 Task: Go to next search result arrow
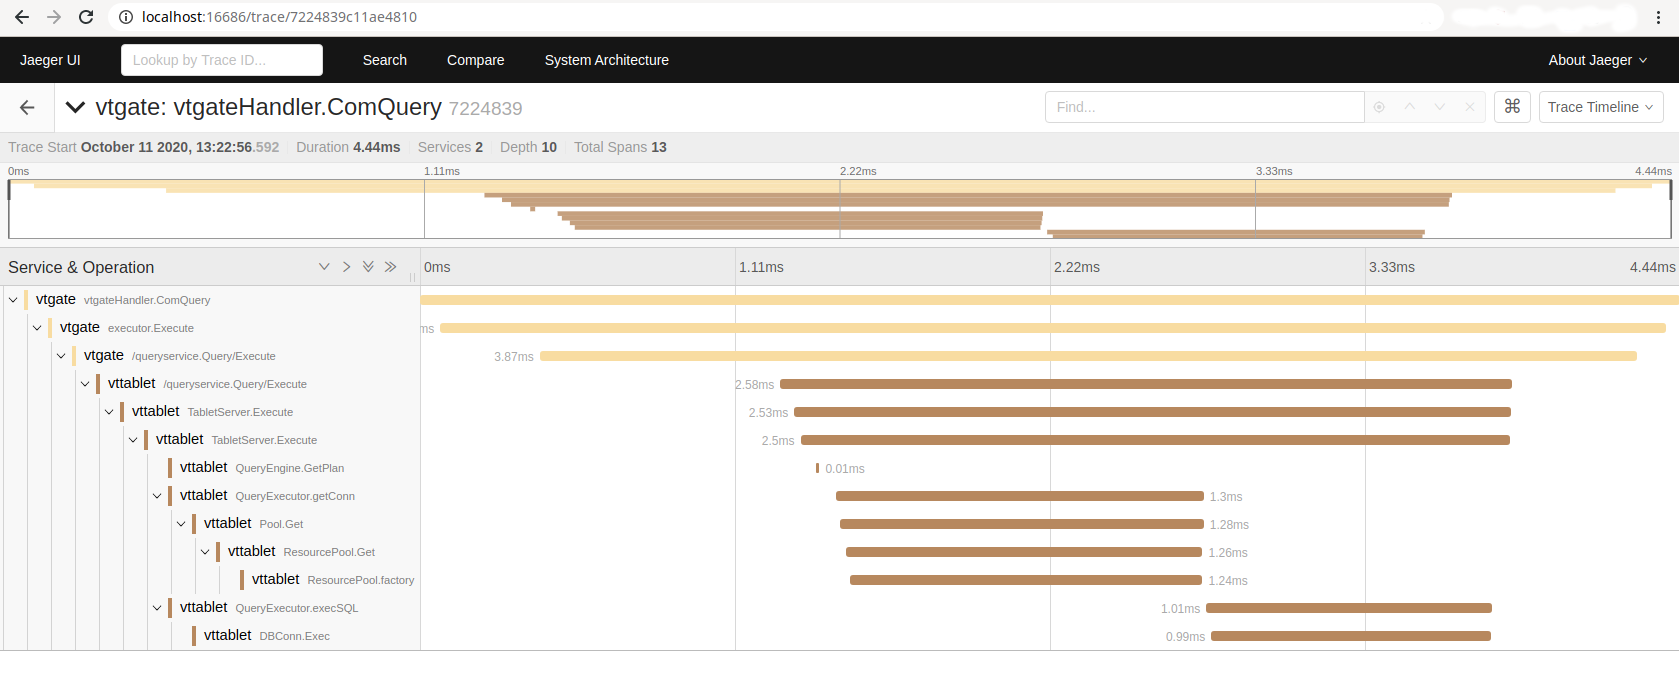coord(1439,107)
